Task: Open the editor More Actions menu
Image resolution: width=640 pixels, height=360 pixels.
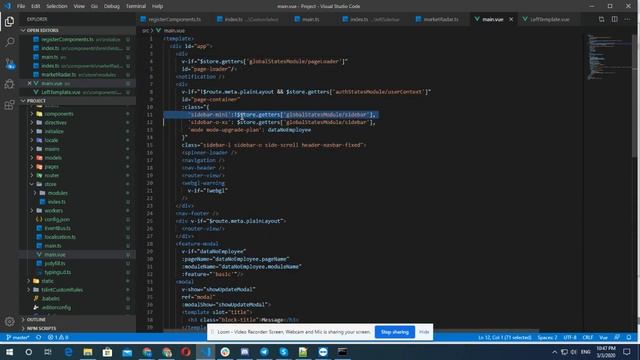Action: 627,19
